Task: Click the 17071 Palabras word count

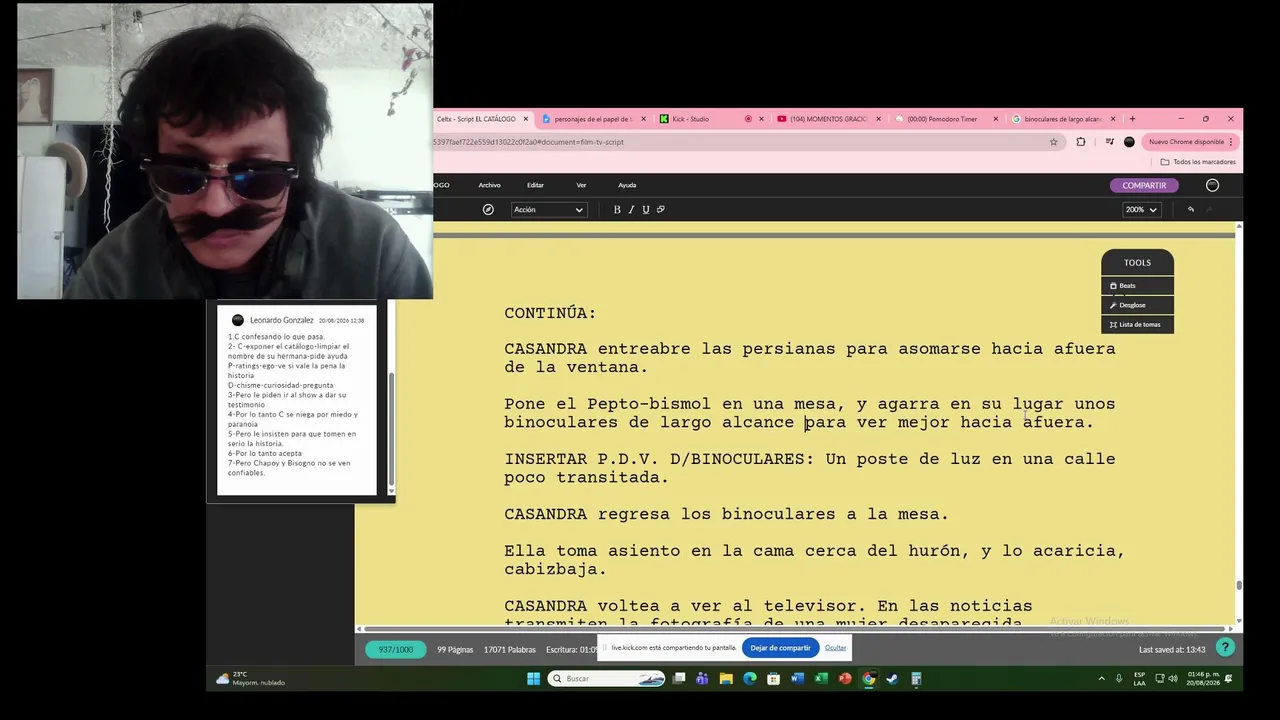Action: (510, 649)
